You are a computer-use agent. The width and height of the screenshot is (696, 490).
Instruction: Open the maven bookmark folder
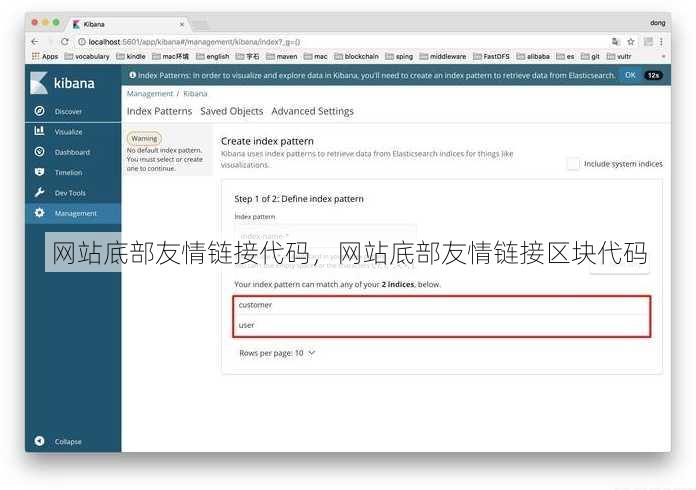click(x=281, y=56)
